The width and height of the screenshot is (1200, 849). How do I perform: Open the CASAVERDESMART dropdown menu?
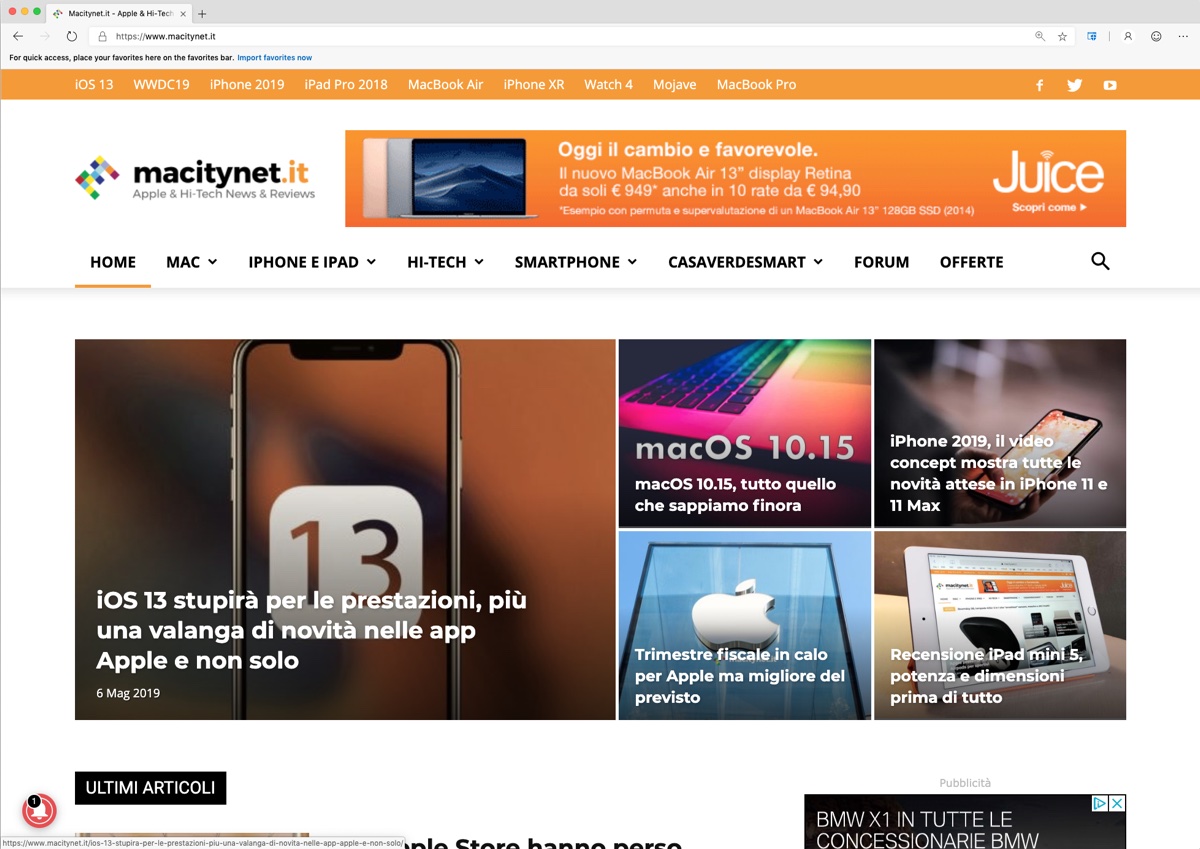coord(745,262)
